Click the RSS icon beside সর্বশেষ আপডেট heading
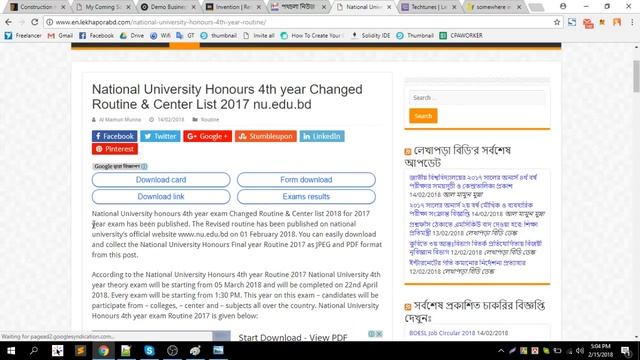The height and width of the screenshot is (360, 640). [408, 152]
